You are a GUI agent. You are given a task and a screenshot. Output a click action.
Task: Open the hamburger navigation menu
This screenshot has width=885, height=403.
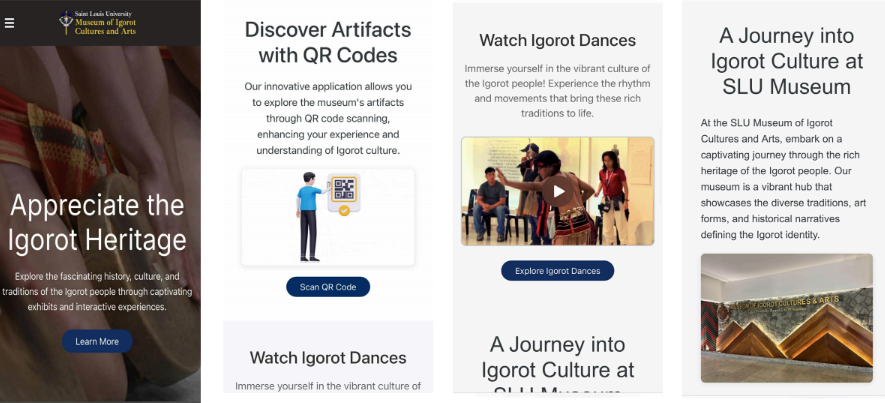pyautogui.click(x=10, y=23)
